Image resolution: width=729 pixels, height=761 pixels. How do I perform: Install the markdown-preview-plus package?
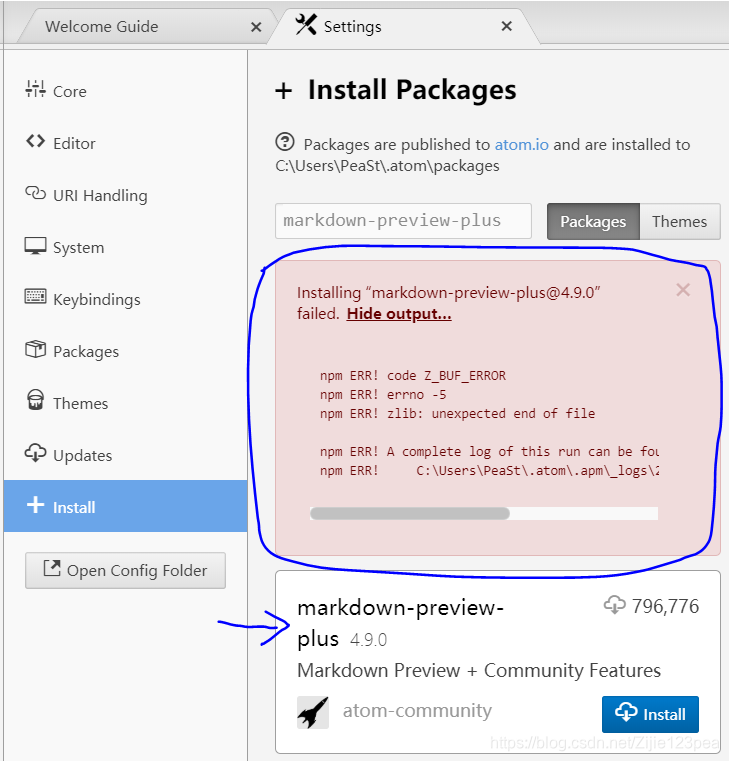[650, 714]
